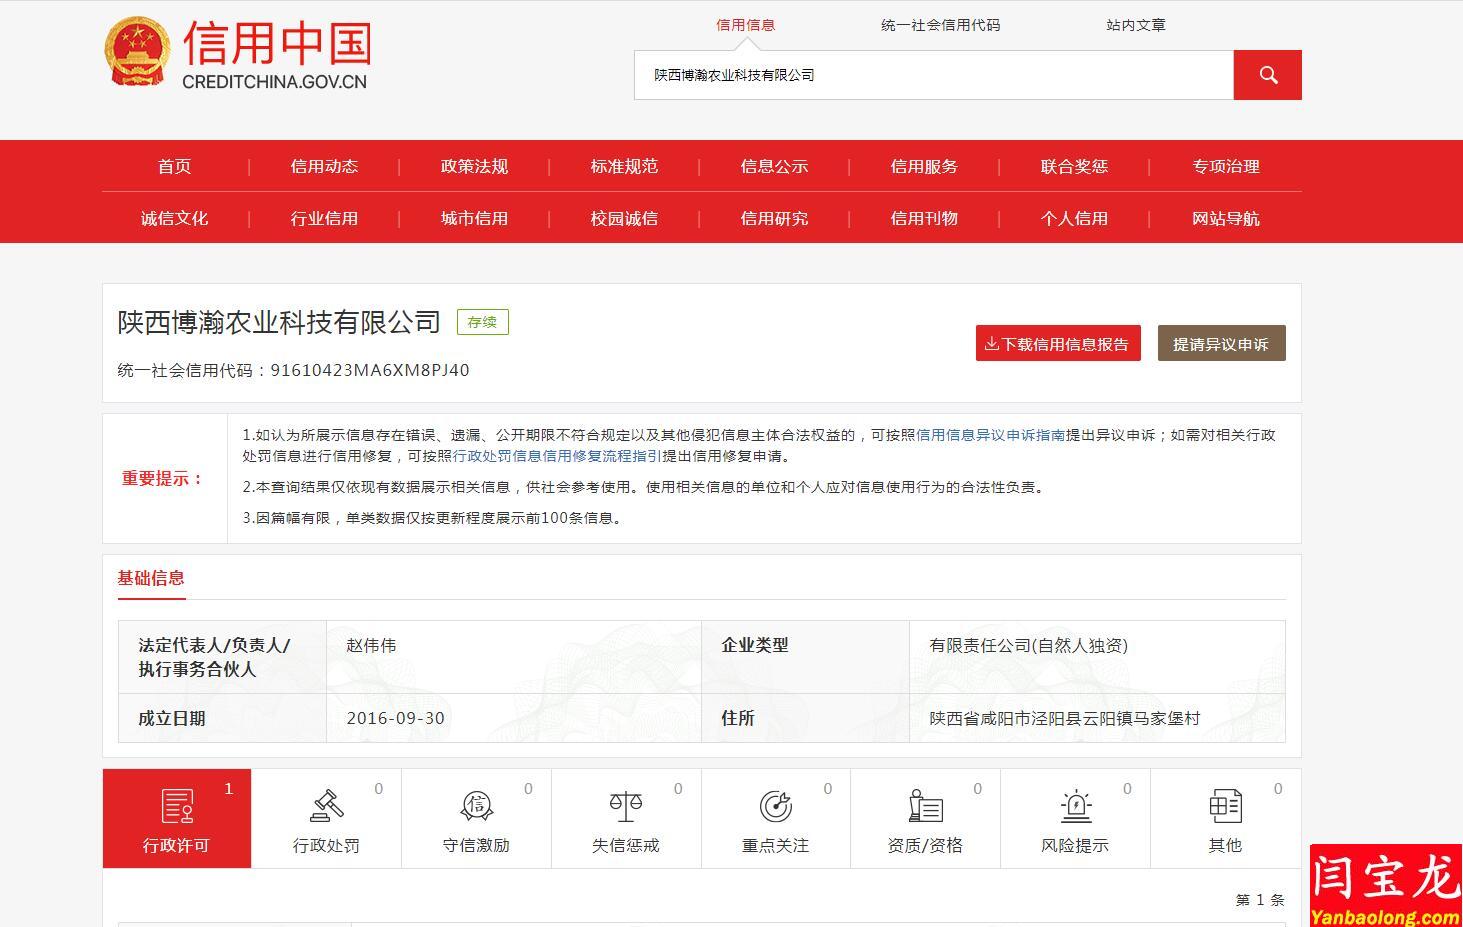Select the 守信激励 medal icon
The height and width of the screenshot is (927, 1463).
pyautogui.click(x=476, y=806)
